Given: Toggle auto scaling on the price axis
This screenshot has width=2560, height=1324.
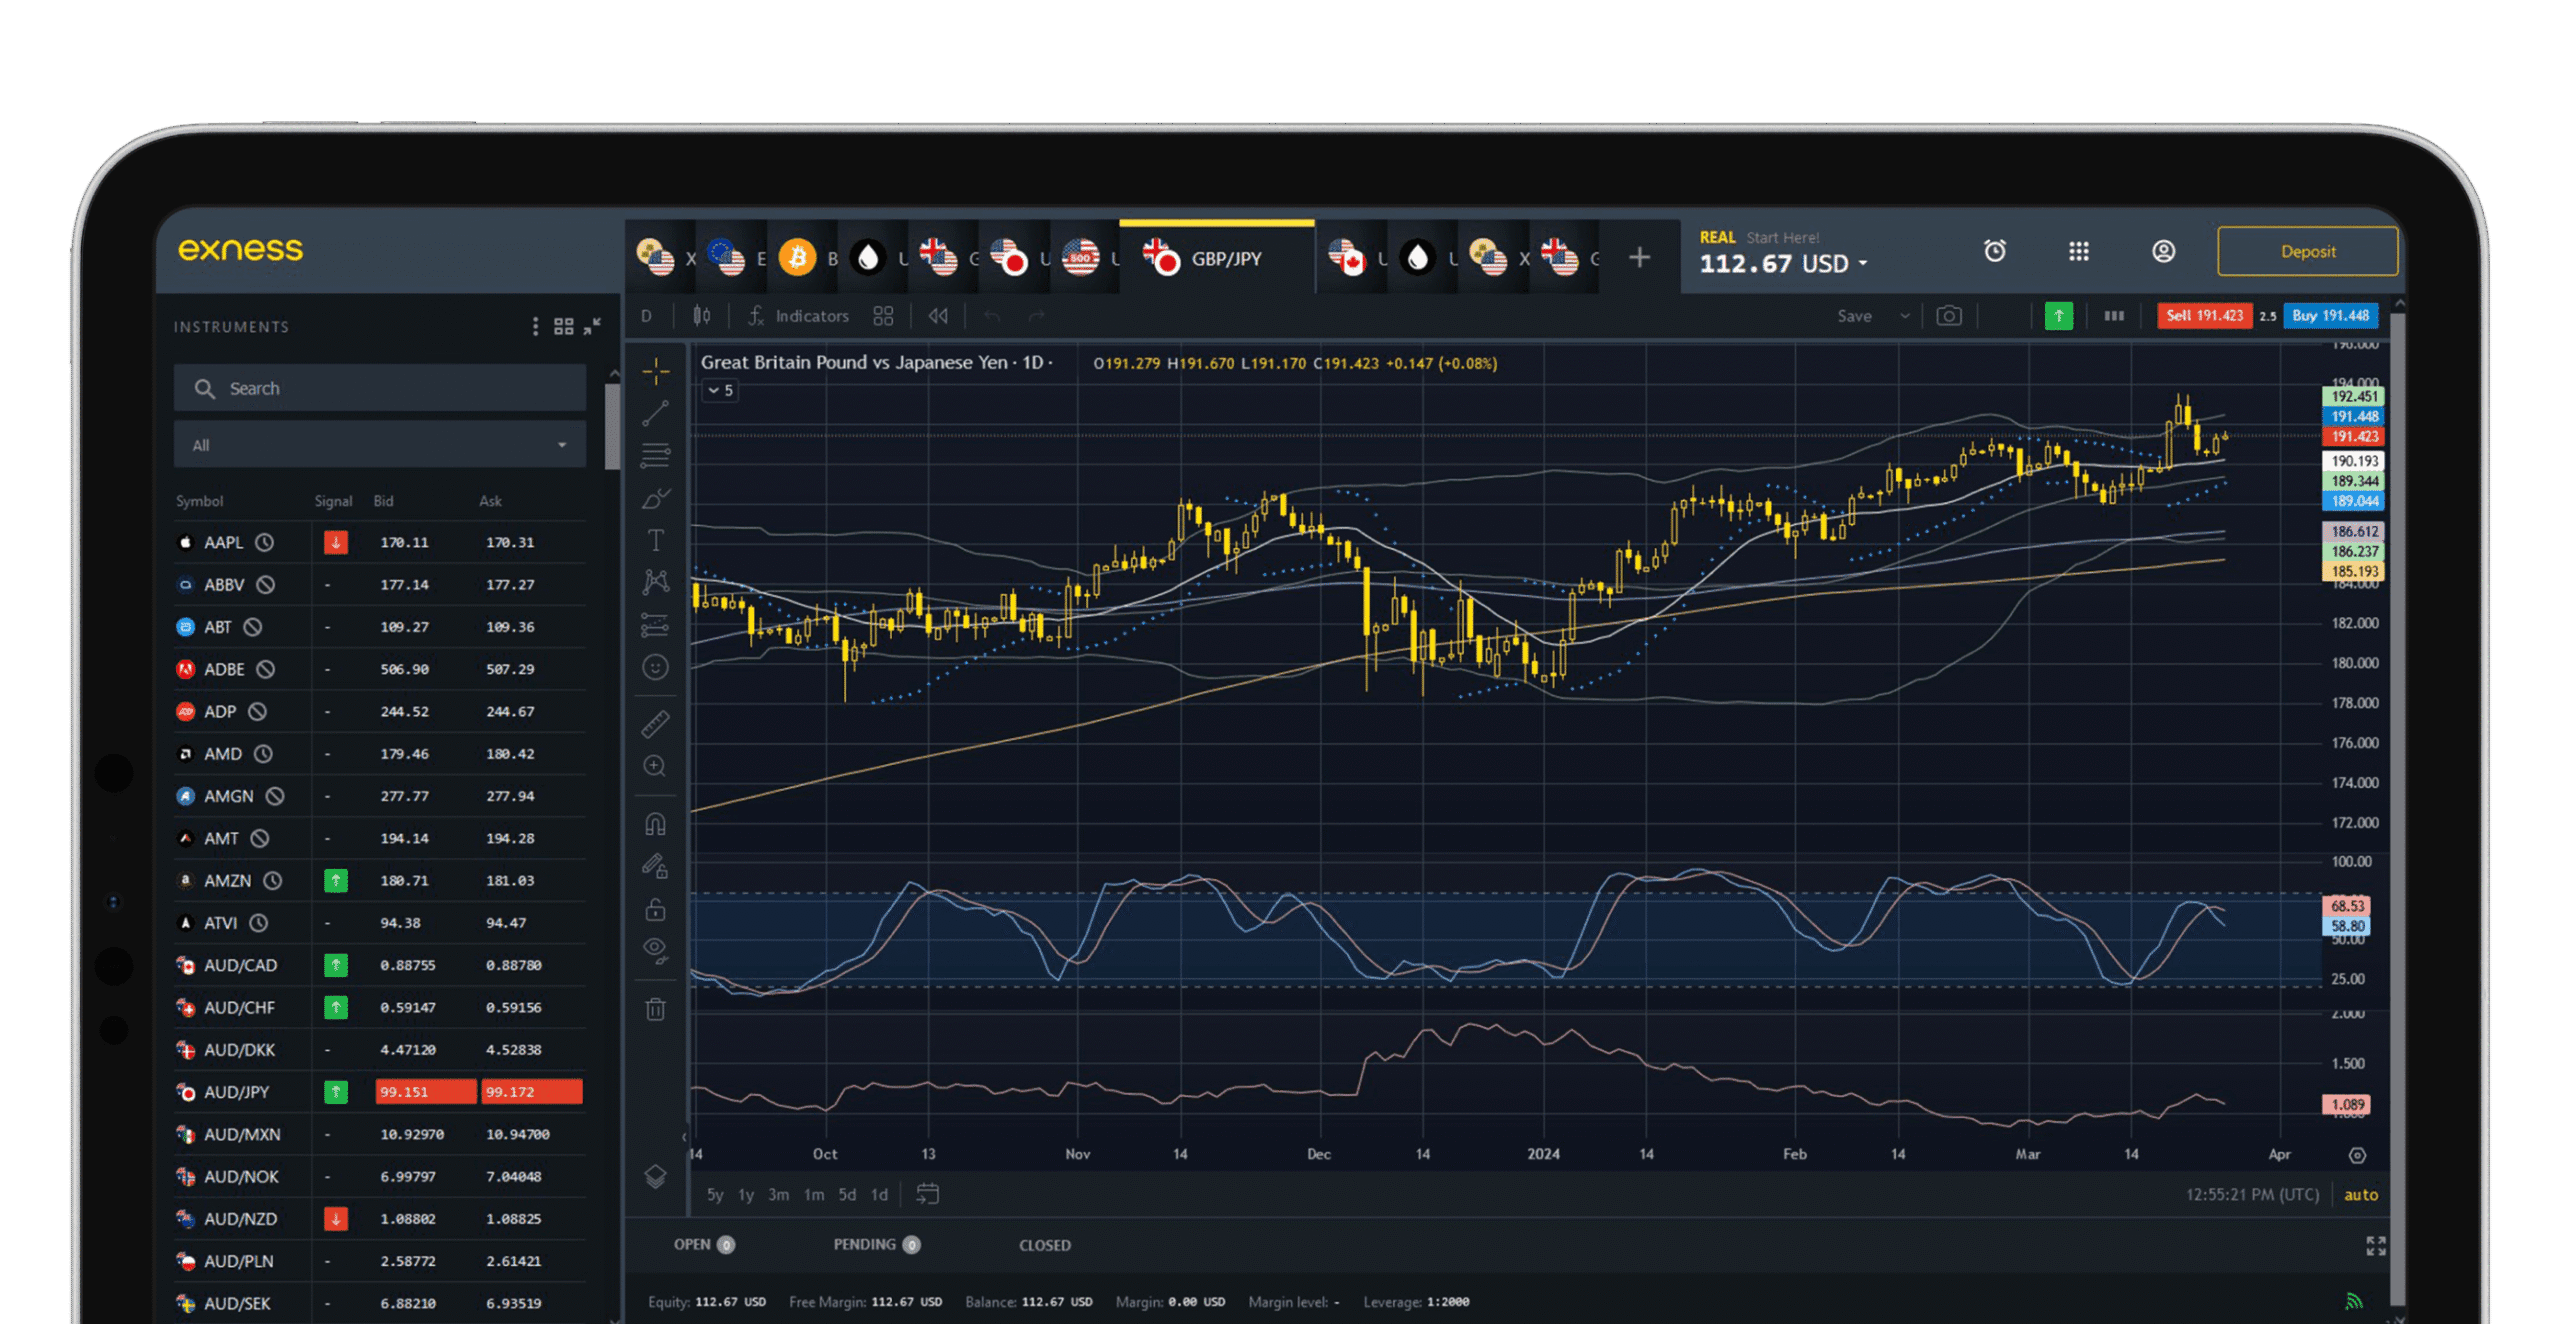Looking at the screenshot, I should 2361,1194.
